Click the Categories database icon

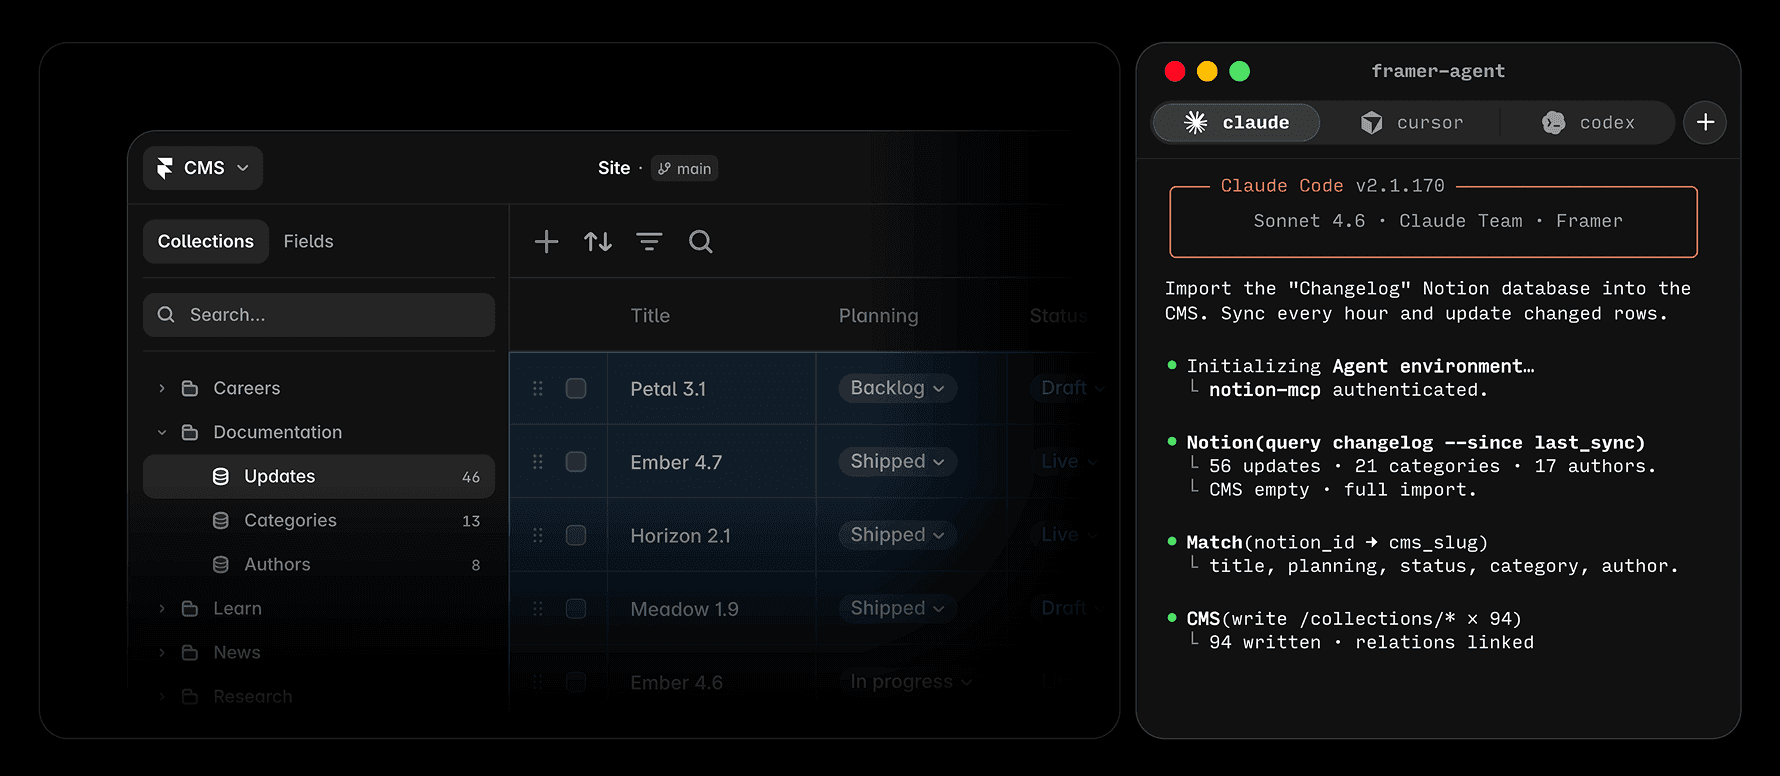click(221, 520)
